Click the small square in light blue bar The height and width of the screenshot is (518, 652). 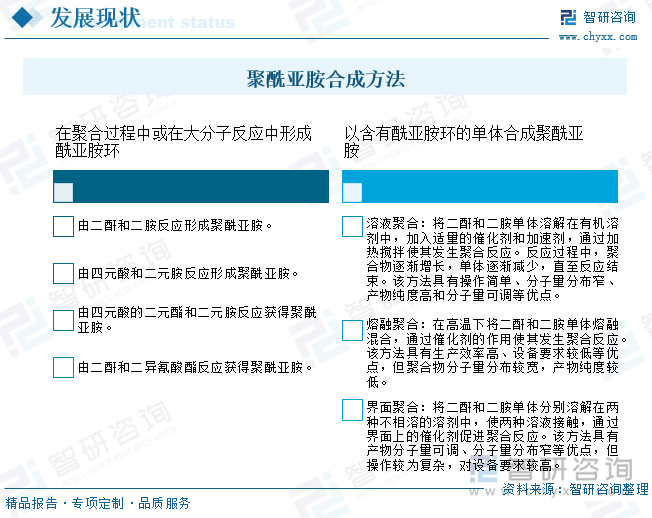(352, 192)
